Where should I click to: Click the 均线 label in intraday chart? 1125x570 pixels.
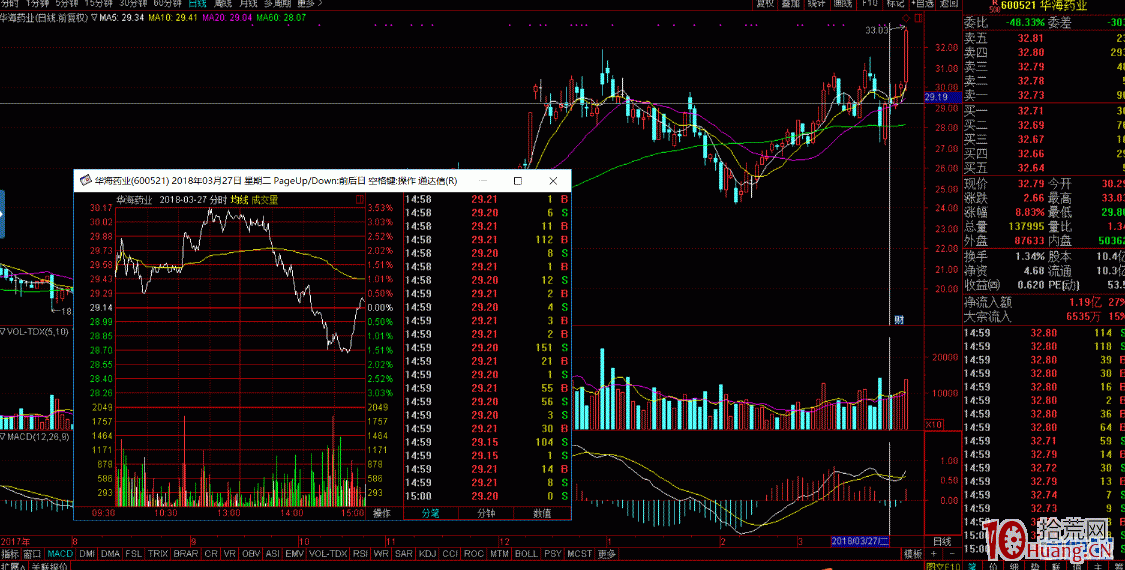[x=239, y=200]
